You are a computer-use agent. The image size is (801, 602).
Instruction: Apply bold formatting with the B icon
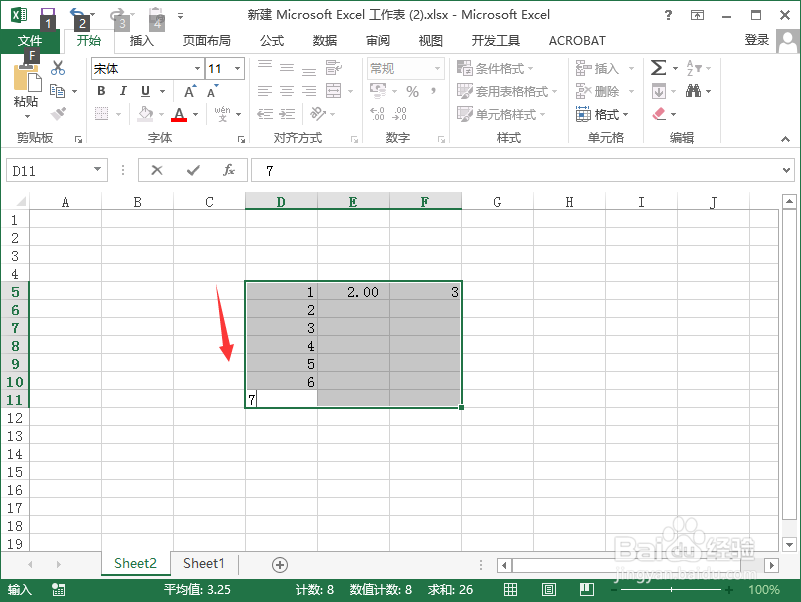pos(102,92)
